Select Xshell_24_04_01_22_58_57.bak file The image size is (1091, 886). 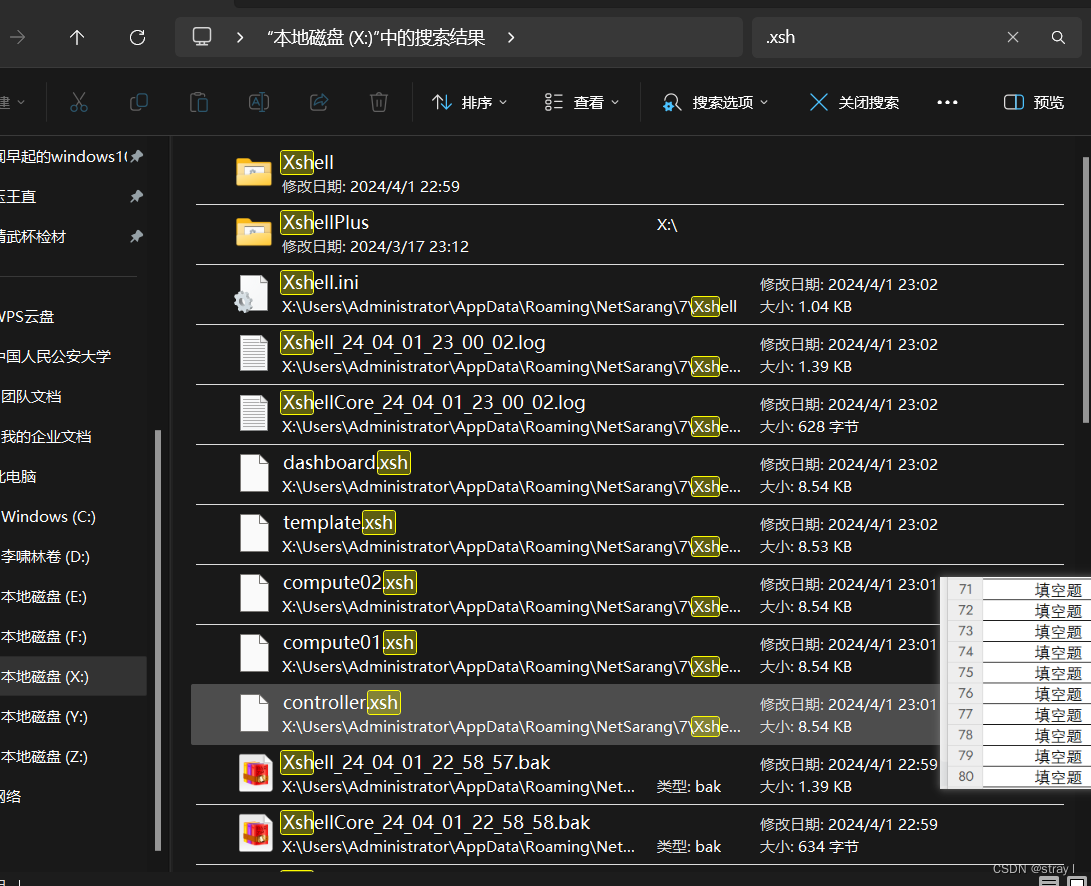coord(567,774)
